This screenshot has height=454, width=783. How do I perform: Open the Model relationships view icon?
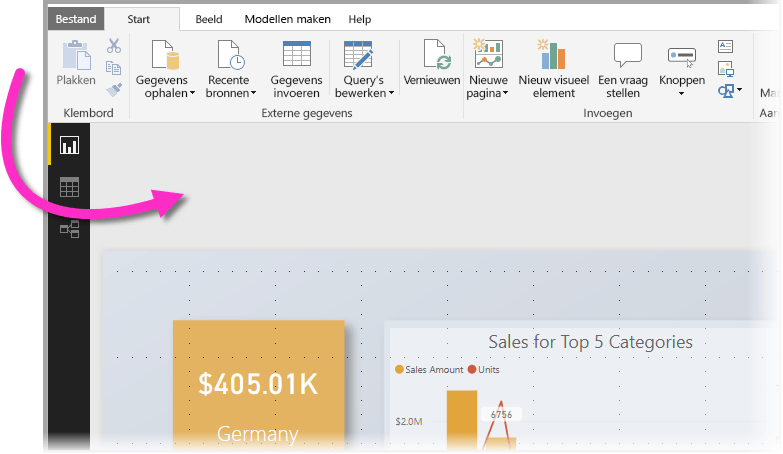coord(69,229)
